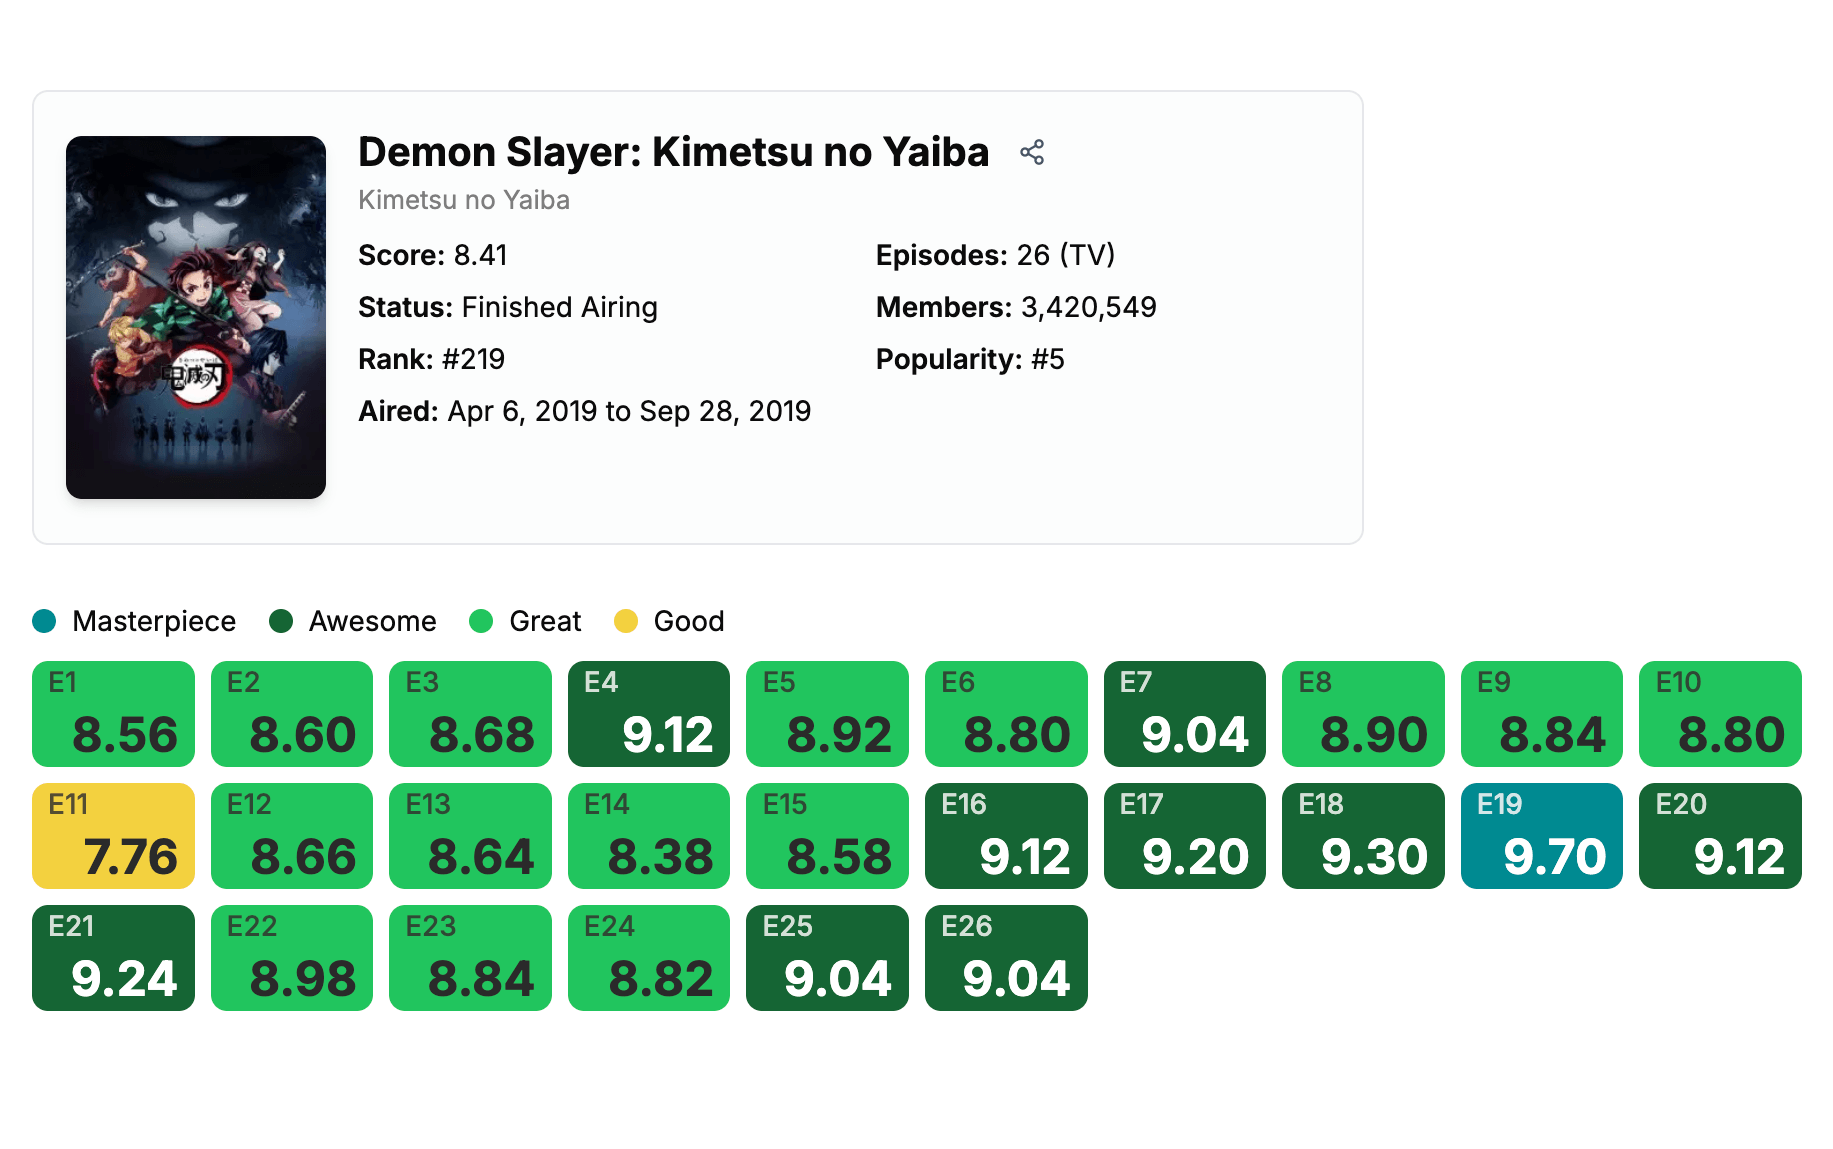
Task: Click the Great legend label
Action: pyautogui.click(x=545, y=621)
